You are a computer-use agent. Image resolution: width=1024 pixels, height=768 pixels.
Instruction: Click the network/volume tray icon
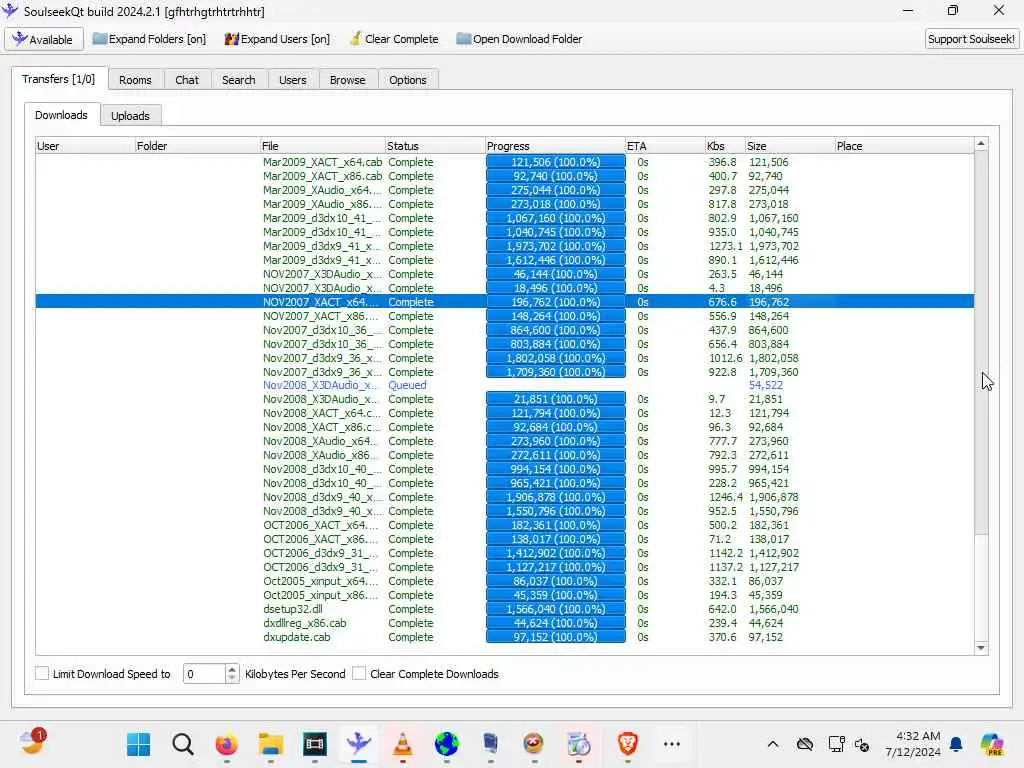coord(837,744)
